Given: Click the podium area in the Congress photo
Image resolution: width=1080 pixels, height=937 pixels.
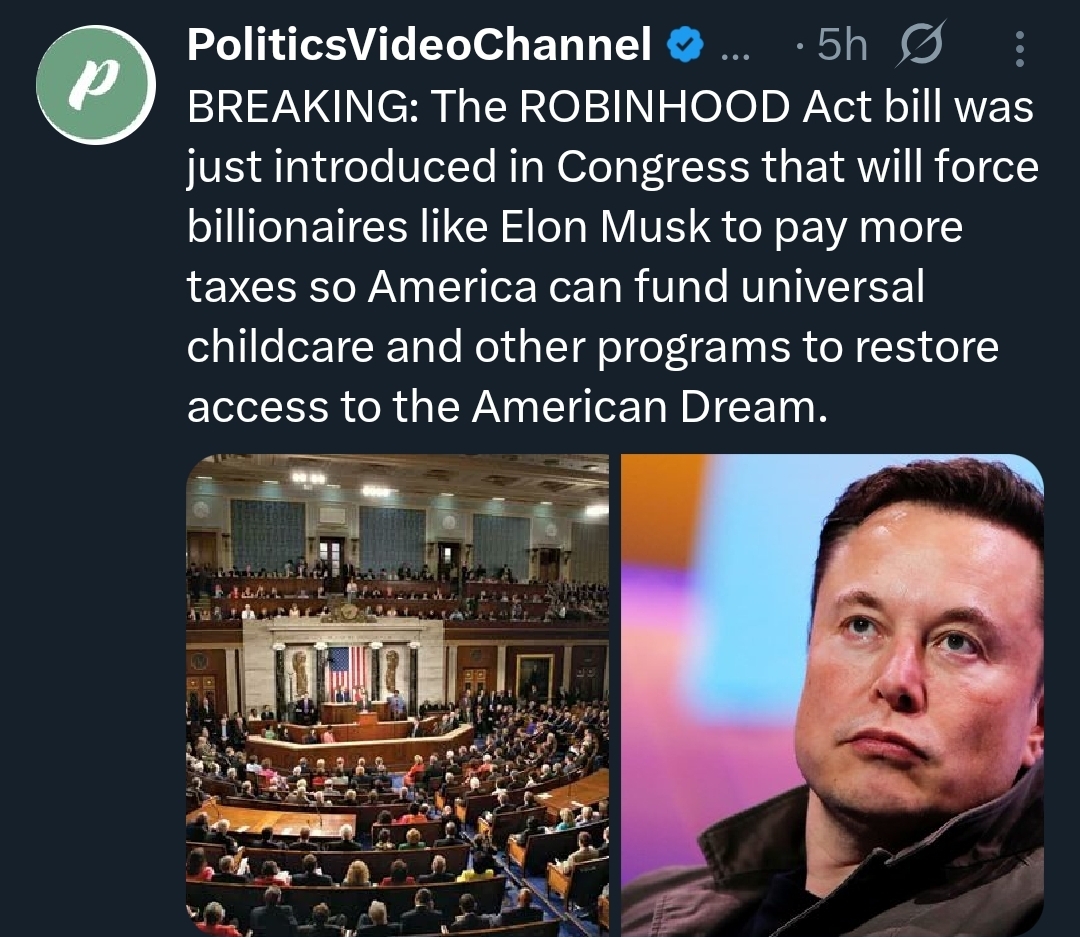Looking at the screenshot, I should point(362,713).
